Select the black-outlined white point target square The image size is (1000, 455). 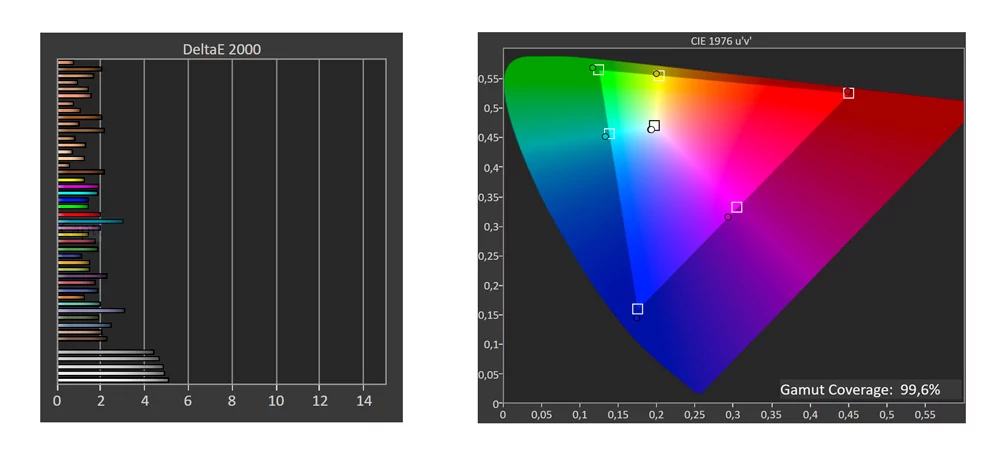click(x=654, y=125)
